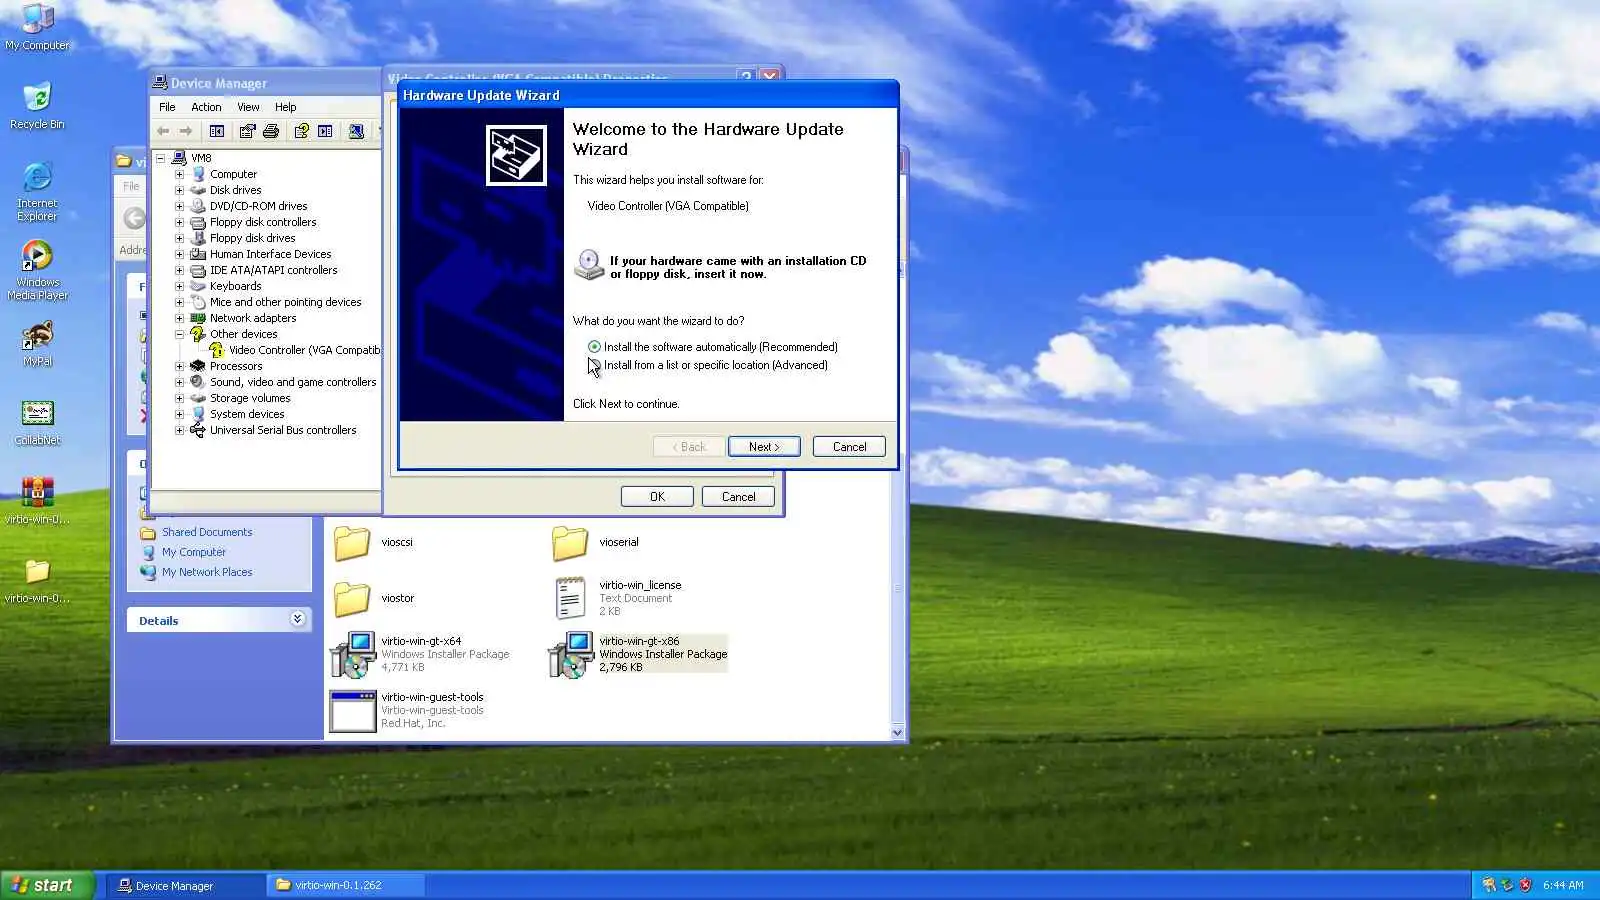Viewport: 1600px width, 900px height.
Task: Click the Scan for hardware changes toolbar icon
Action: tap(356, 131)
